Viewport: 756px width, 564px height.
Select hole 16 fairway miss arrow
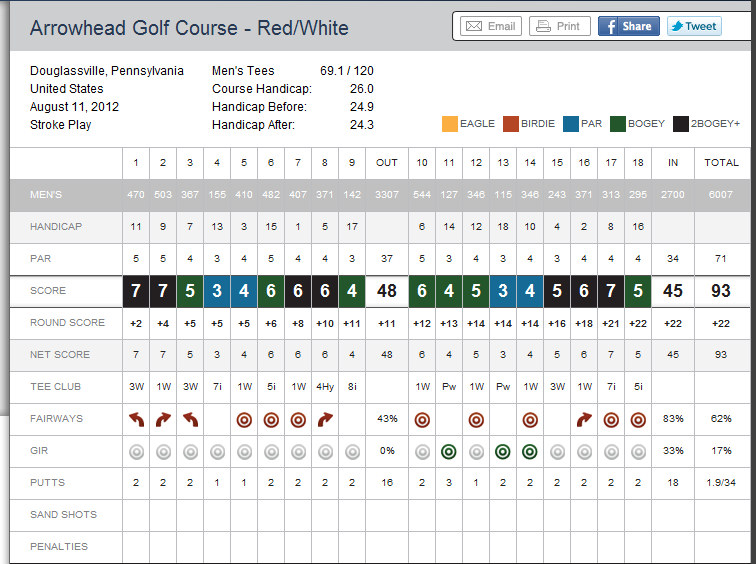pyautogui.click(x=584, y=419)
